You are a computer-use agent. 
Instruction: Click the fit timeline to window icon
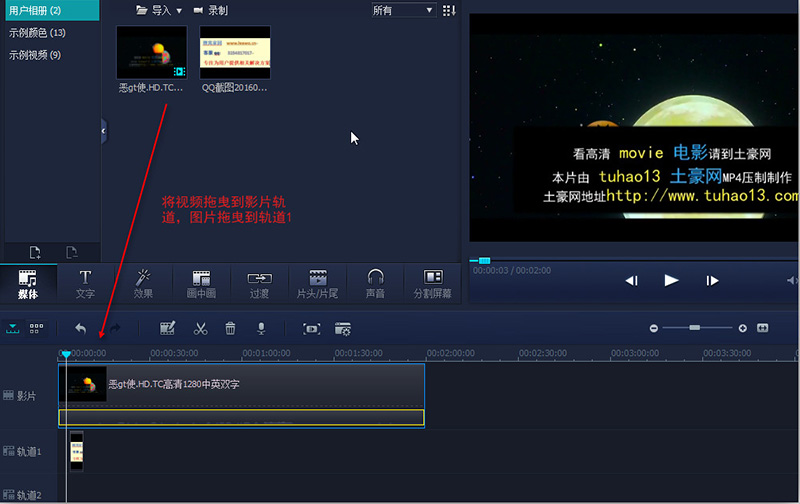coord(763,327)
